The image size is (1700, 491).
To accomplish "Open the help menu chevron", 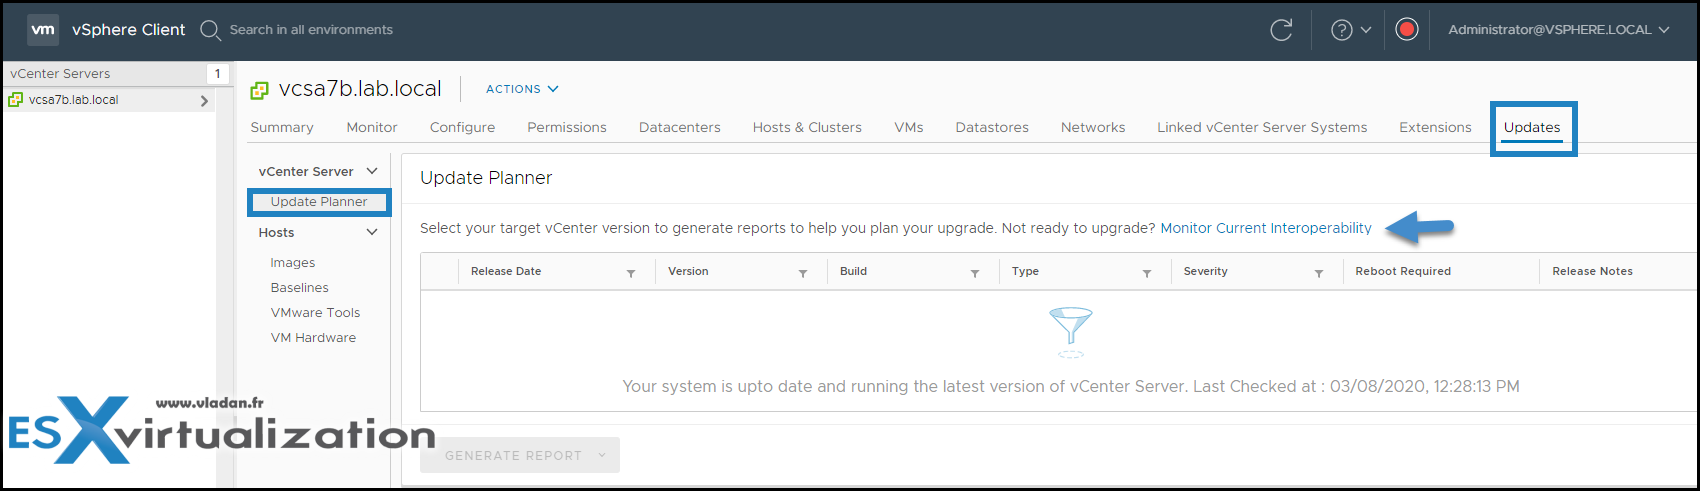I will [1366, 30].
